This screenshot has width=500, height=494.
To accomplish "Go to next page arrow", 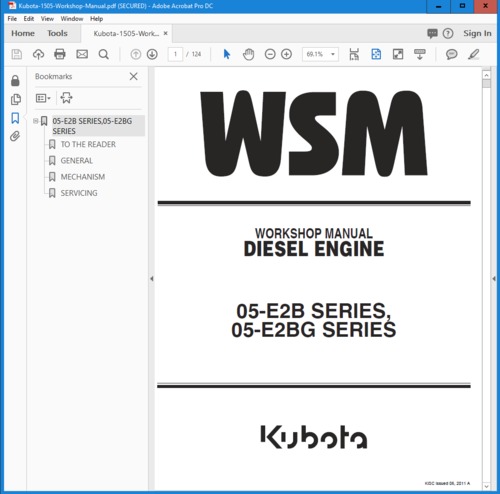I will 152,54.
